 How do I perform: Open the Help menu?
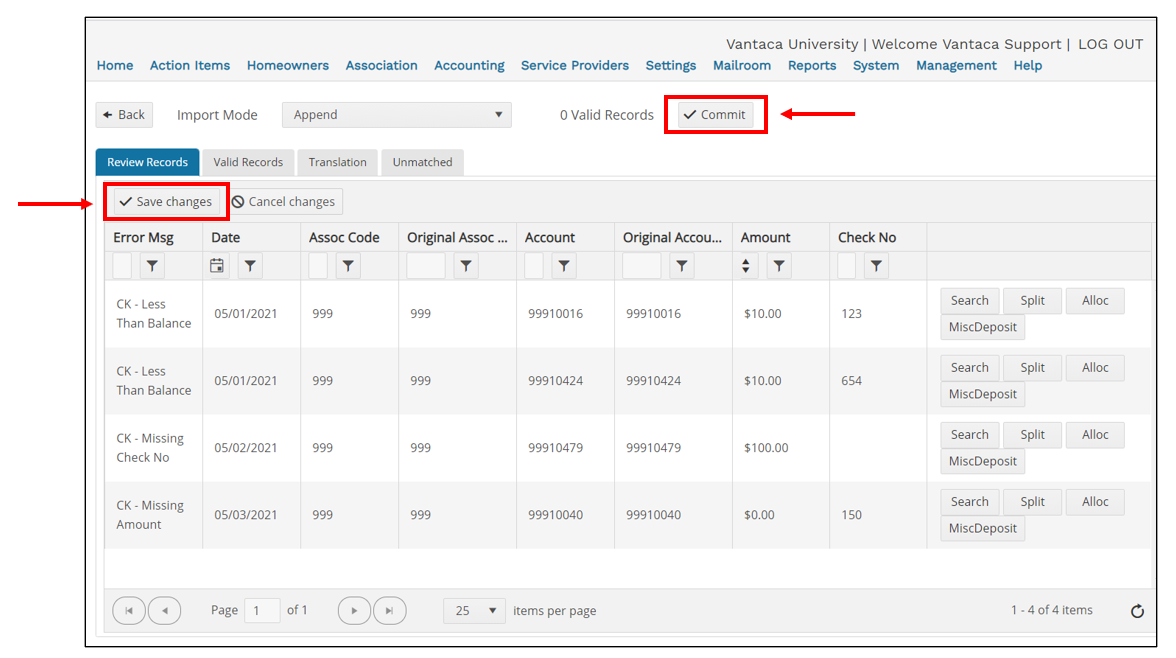[x=1028, y=65]
